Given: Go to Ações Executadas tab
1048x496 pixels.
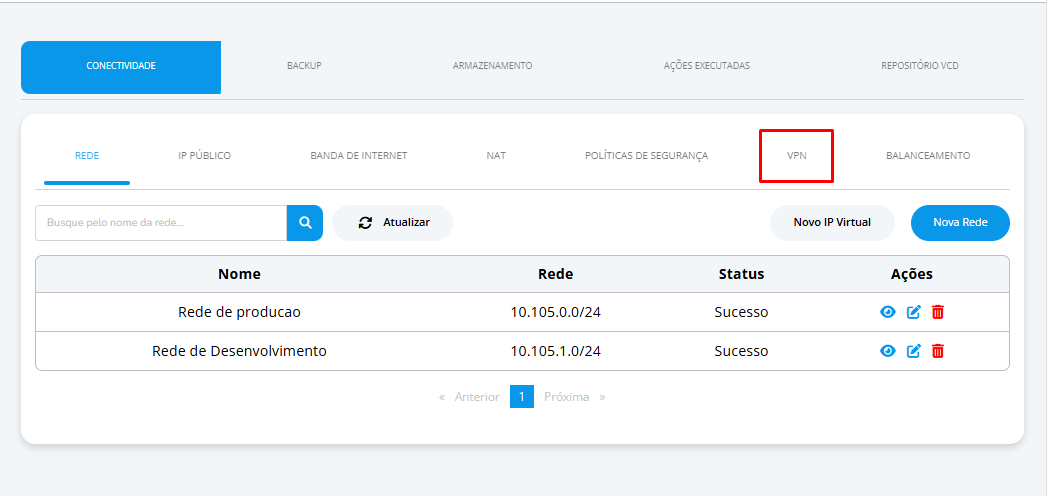Looking at the screenshot, I should (706, 66).
